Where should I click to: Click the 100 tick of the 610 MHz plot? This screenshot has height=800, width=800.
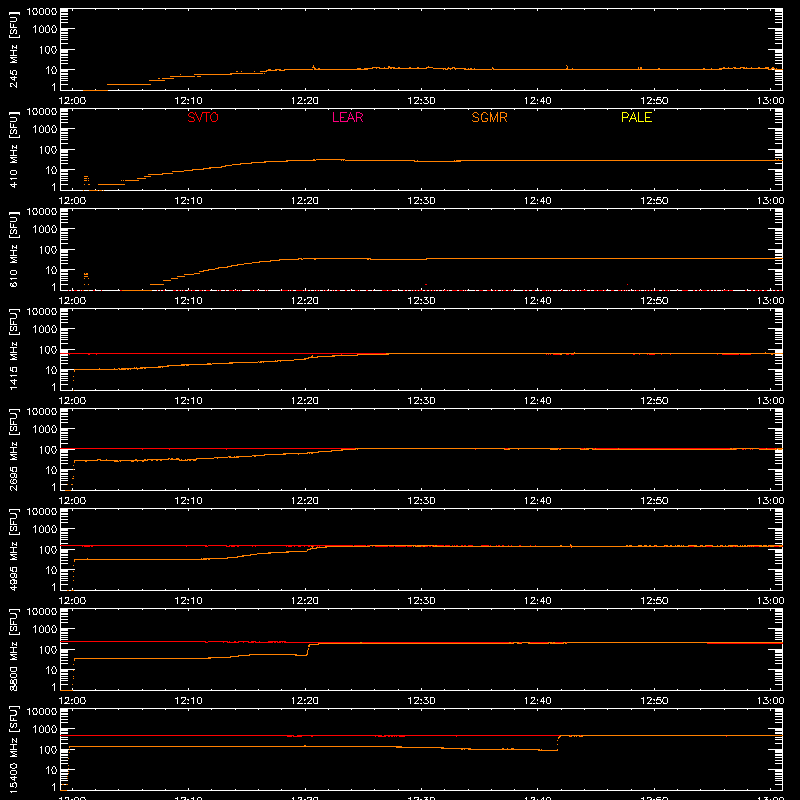[47, 250]
